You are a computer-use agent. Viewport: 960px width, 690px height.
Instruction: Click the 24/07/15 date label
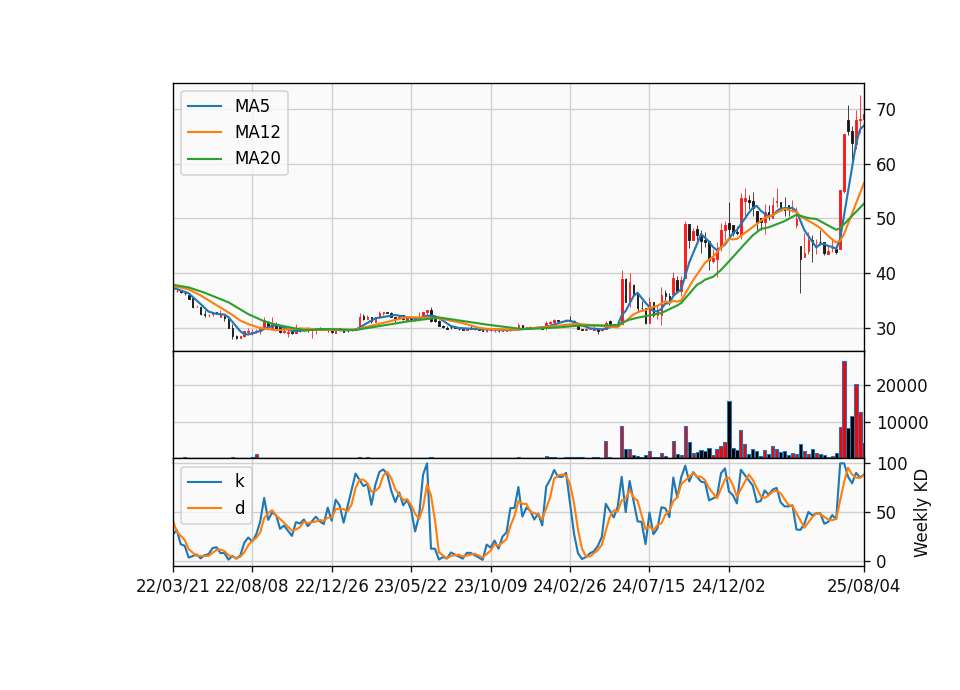click(649, 586)
